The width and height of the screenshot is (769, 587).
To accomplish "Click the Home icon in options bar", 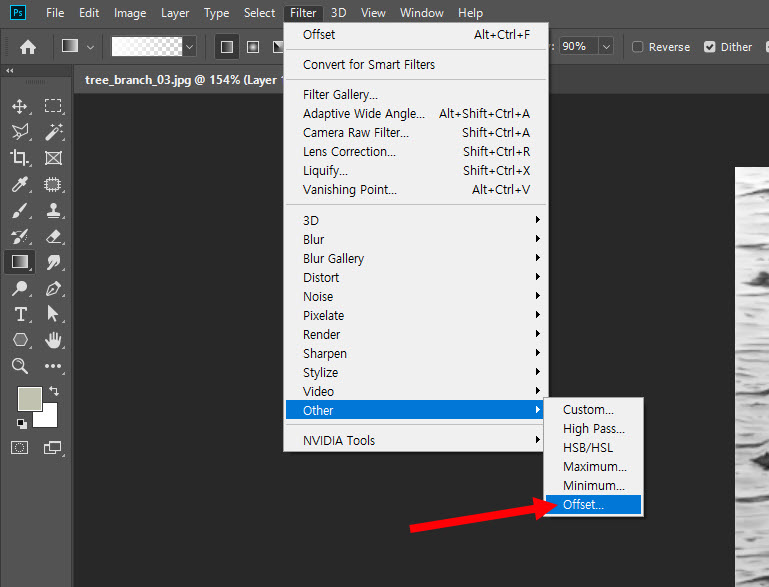I will click(x=28, y=47).
